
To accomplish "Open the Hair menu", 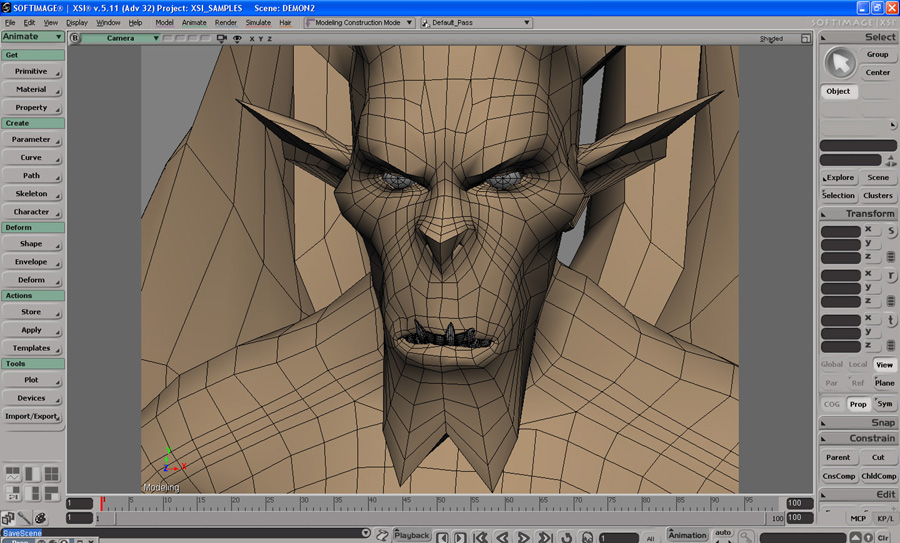I will click(285, 23).
